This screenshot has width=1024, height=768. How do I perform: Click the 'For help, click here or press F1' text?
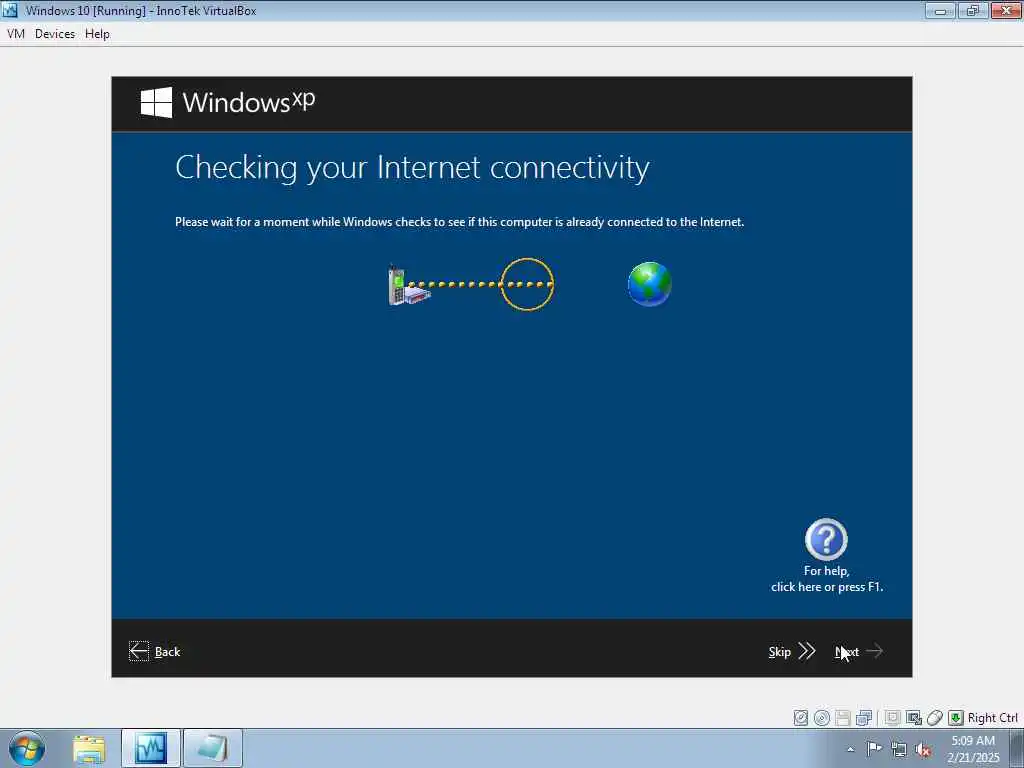pos(827,579)
